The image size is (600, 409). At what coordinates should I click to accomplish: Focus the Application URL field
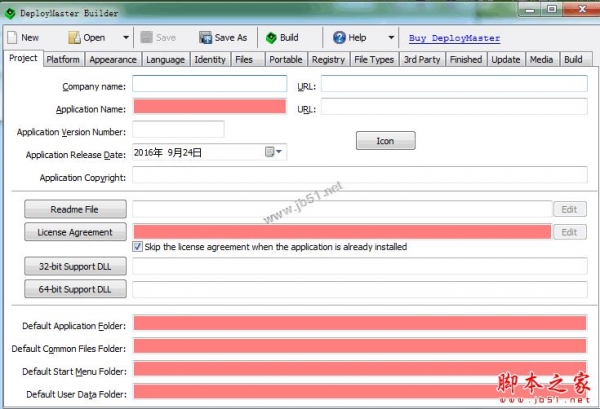[x=454, y=106]
